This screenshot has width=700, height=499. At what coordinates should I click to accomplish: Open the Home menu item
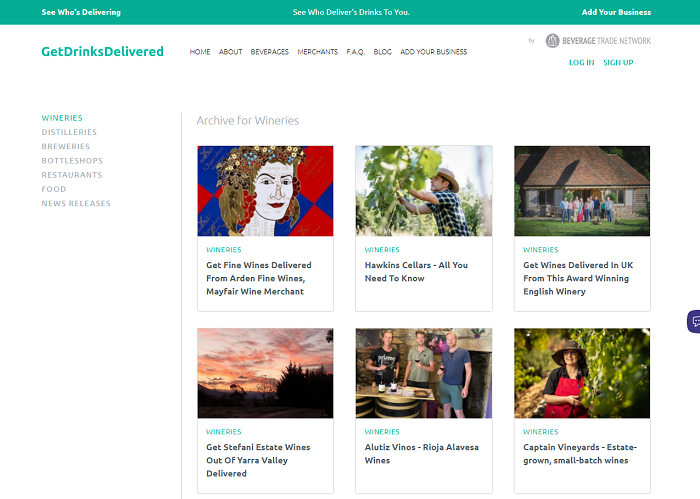pos(200,52)
